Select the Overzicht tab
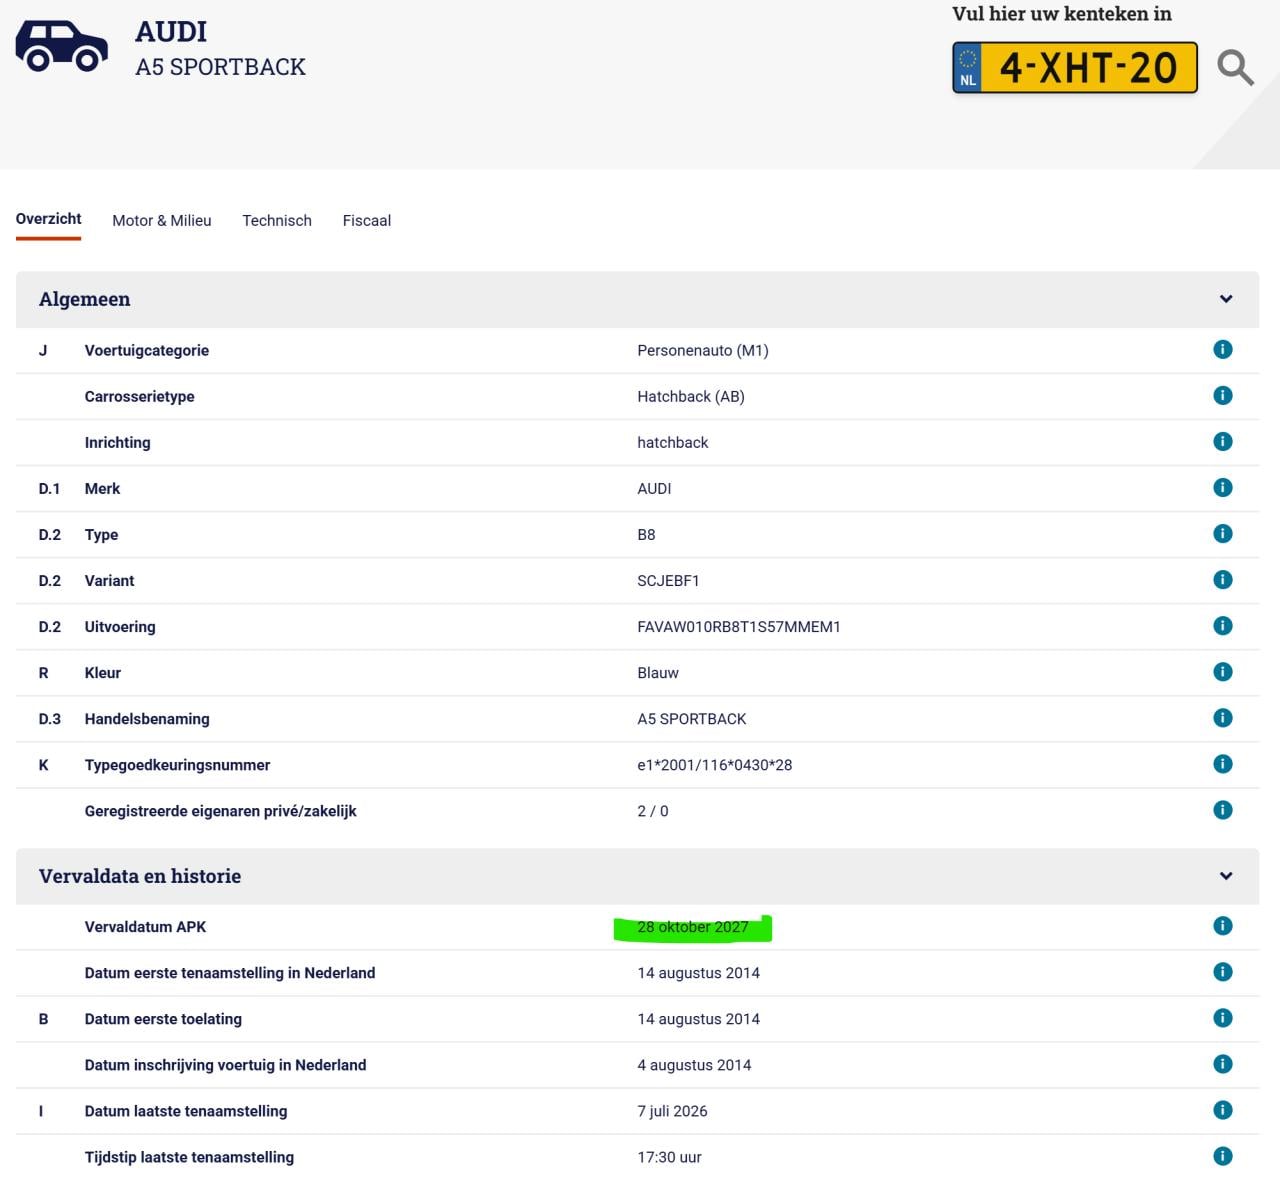Viewport: 1280px width, 1190px height. pyautogui.click(x=48, y=219)
